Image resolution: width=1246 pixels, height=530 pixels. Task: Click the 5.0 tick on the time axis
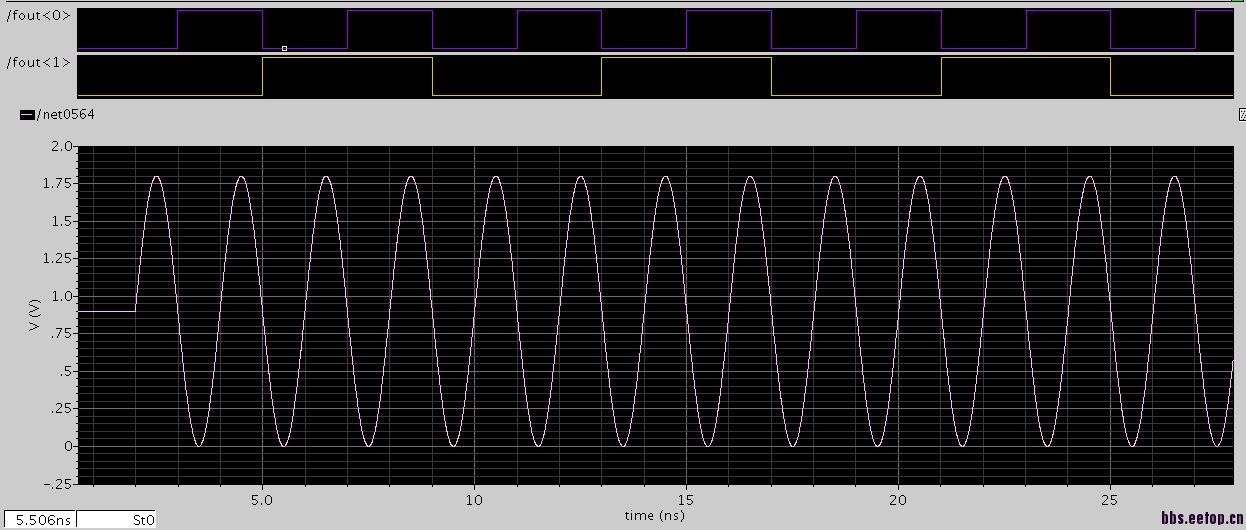click(262, 499)
